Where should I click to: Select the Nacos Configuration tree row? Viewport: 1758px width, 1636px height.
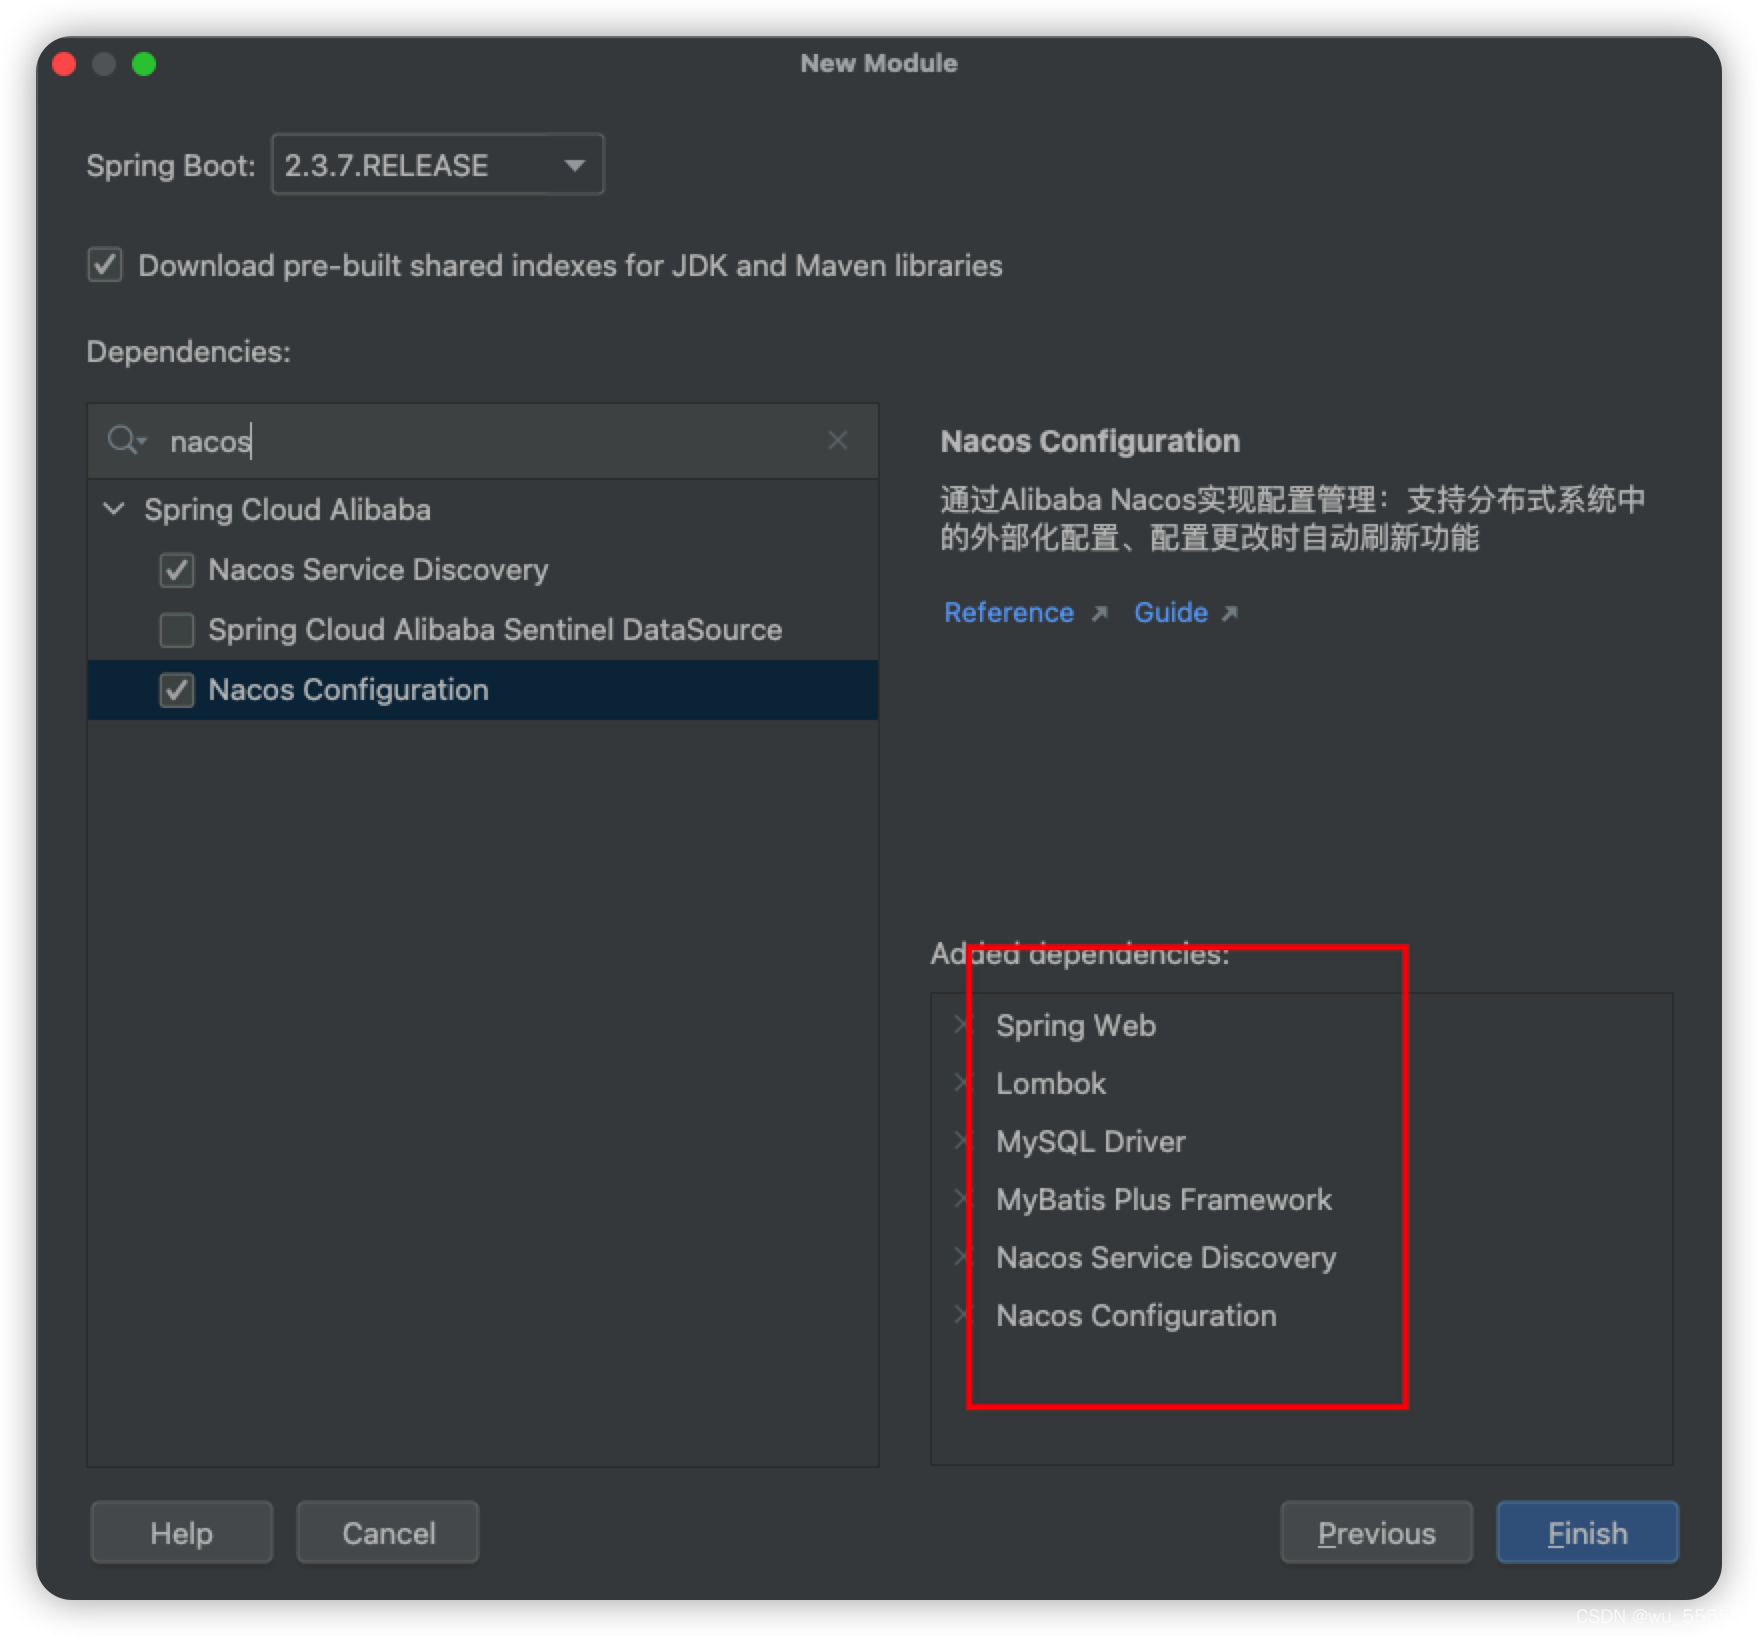[482, 690]
